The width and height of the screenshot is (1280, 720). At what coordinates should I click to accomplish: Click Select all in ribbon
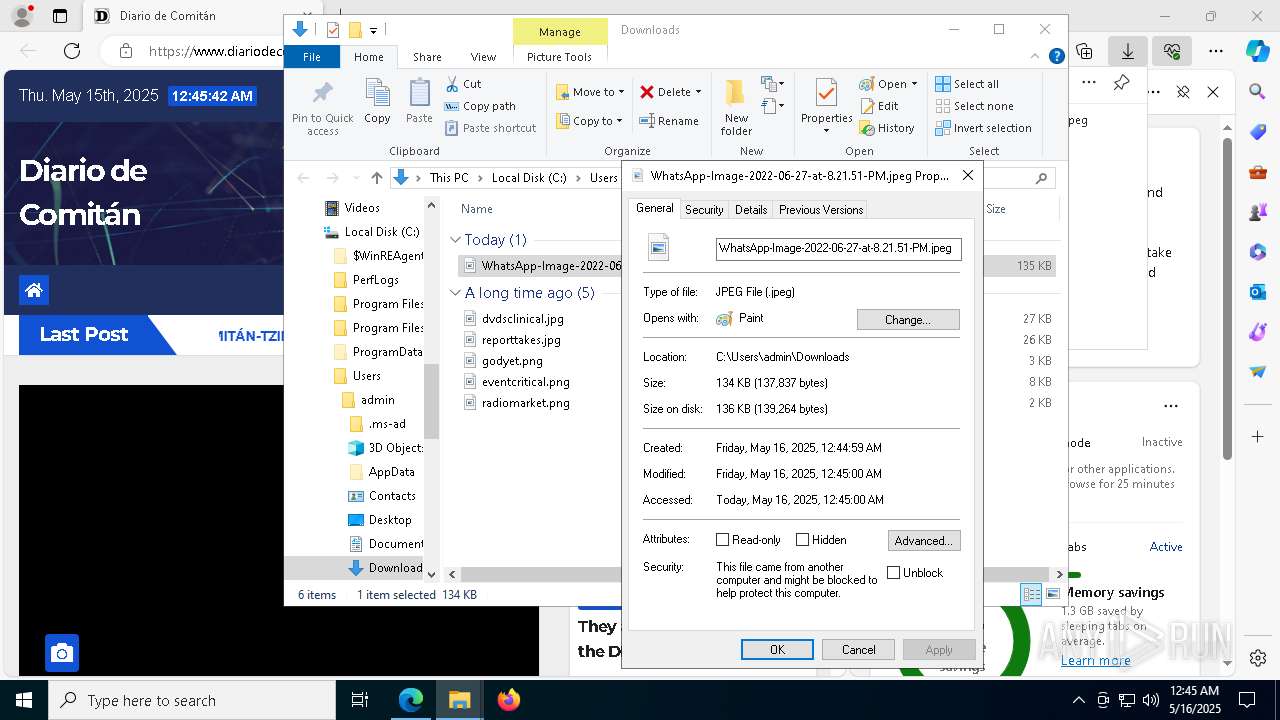click(x=967, y=84)
